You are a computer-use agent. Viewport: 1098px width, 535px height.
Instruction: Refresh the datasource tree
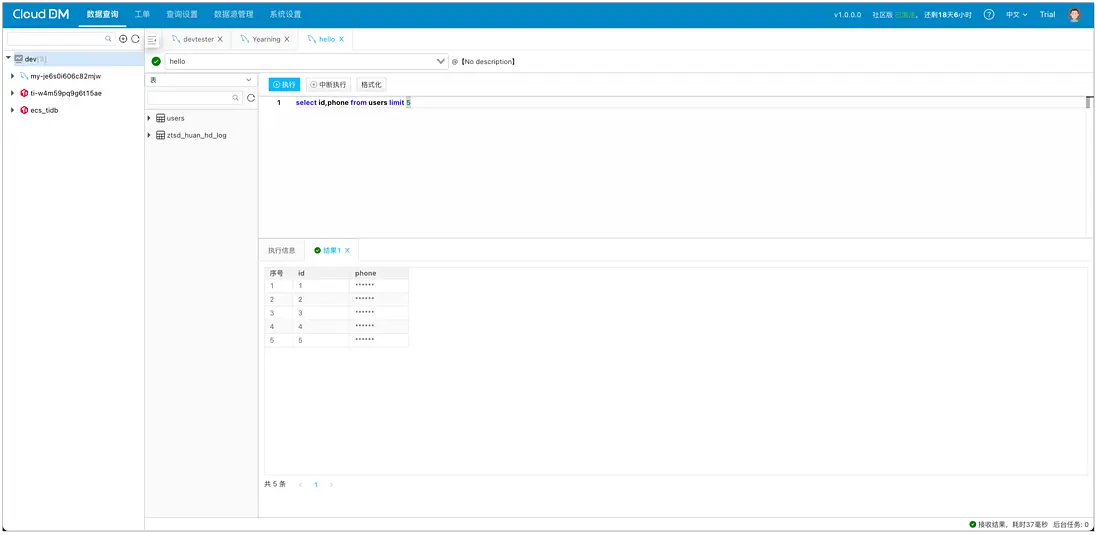pos(135,39)
